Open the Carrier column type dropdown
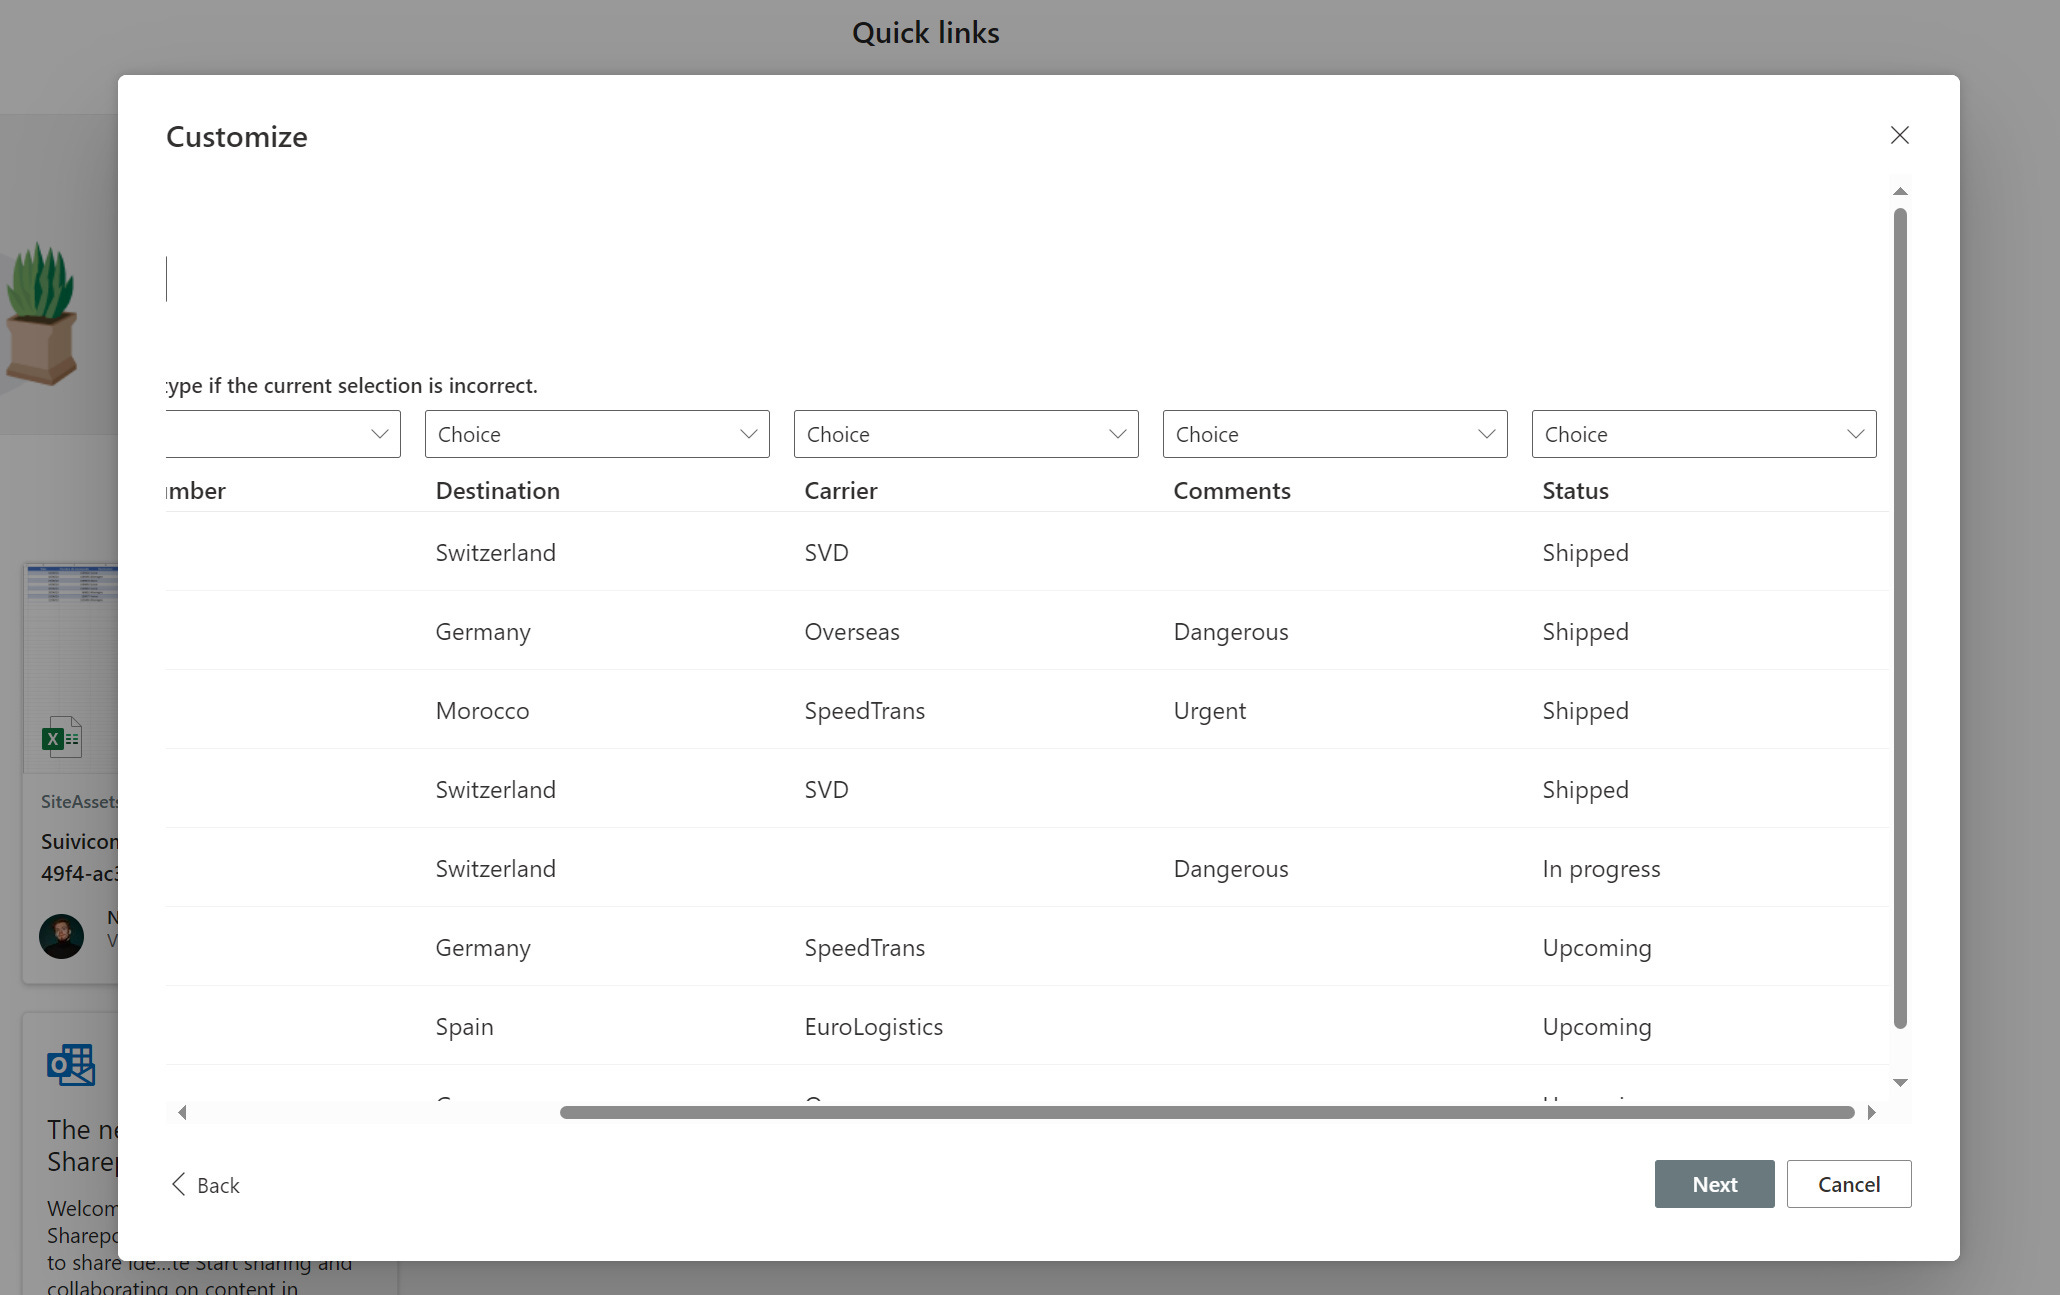Screen dimensions: 2060x1295 [965, 434]
